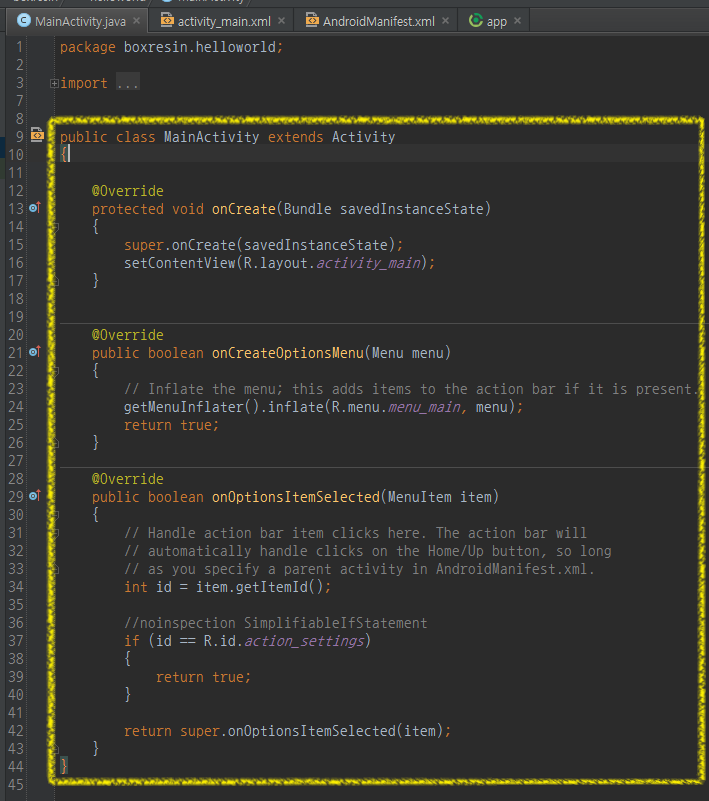Click line number 1 in gutter
709x801 pixels.
click(x=19, y=47)
